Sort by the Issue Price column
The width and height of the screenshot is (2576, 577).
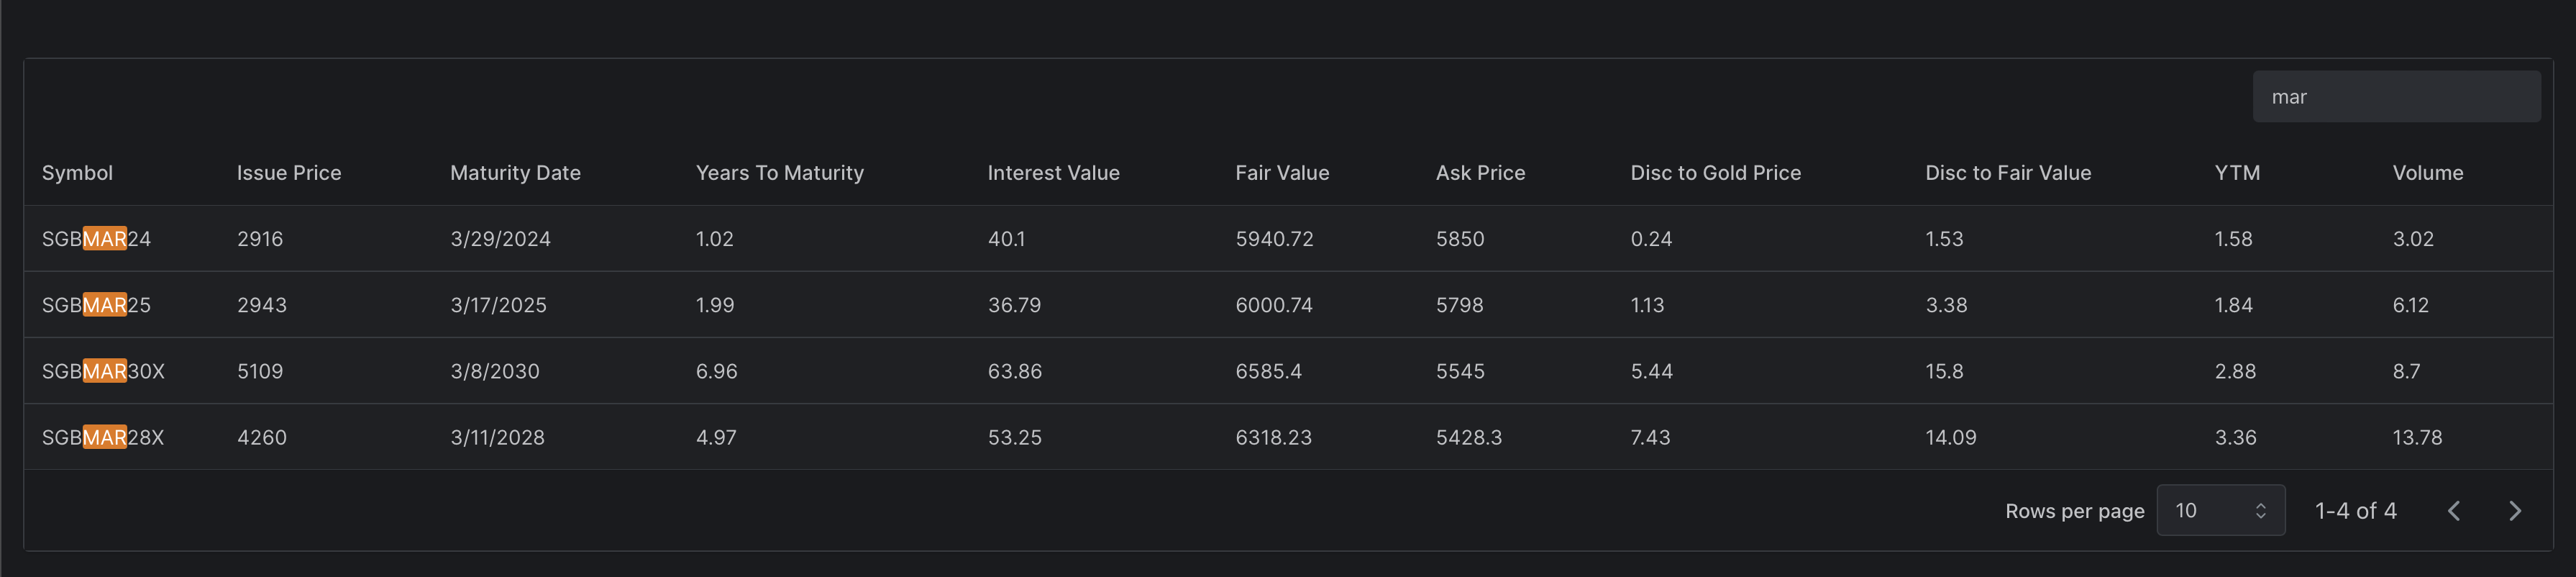[x=289, y=173]
